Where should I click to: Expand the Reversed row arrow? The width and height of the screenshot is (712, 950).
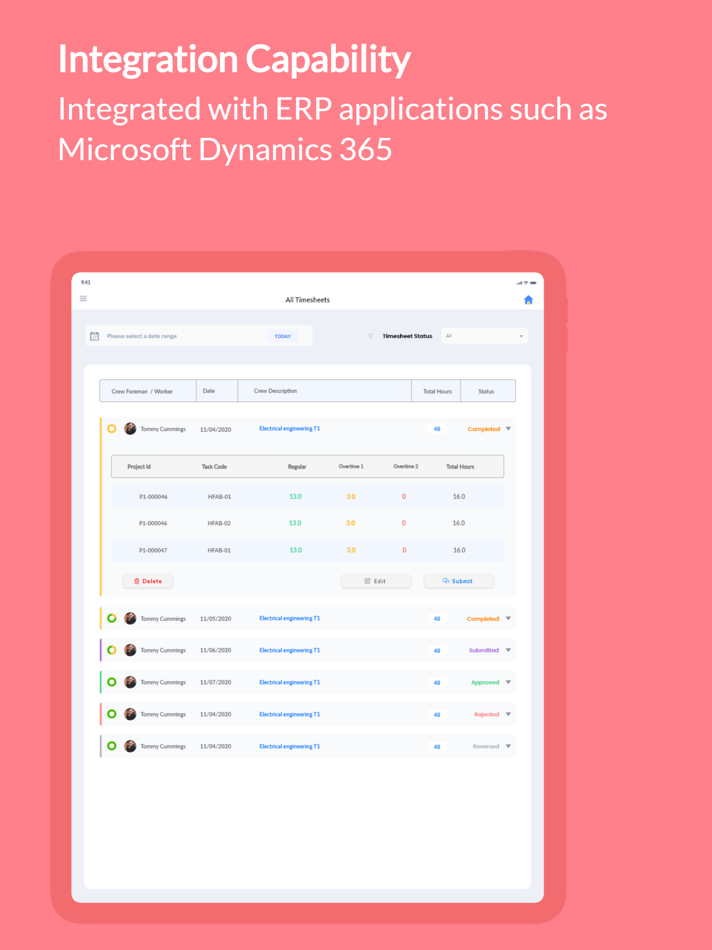(x=508, y=746)
